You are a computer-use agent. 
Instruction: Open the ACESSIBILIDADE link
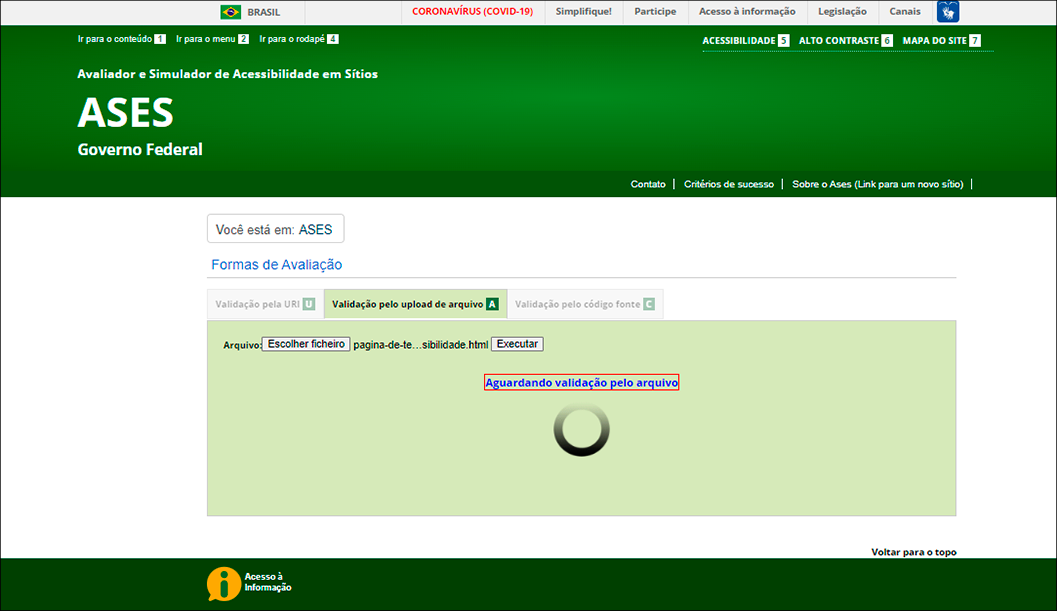[745, 41]
